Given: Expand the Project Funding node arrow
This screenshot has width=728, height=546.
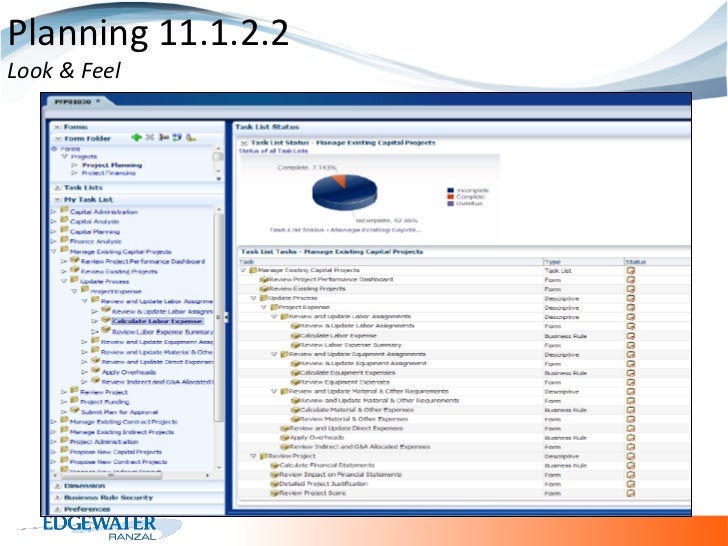Looking at the screenshot, I should click(x=64, y=402).
